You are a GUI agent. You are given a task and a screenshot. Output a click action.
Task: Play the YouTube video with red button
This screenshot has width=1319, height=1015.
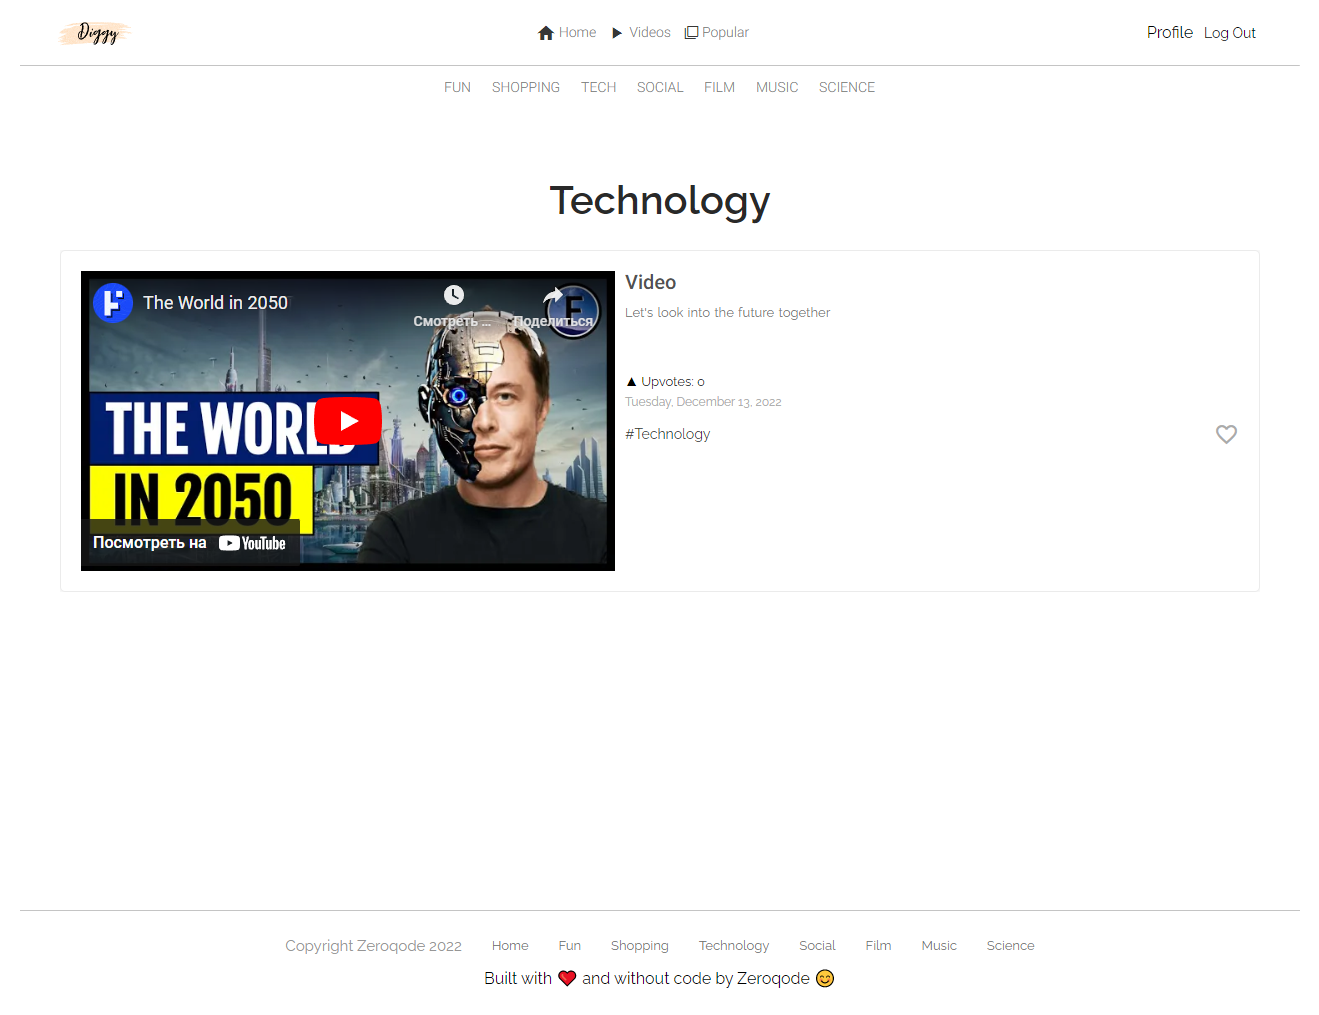point(348,421)
